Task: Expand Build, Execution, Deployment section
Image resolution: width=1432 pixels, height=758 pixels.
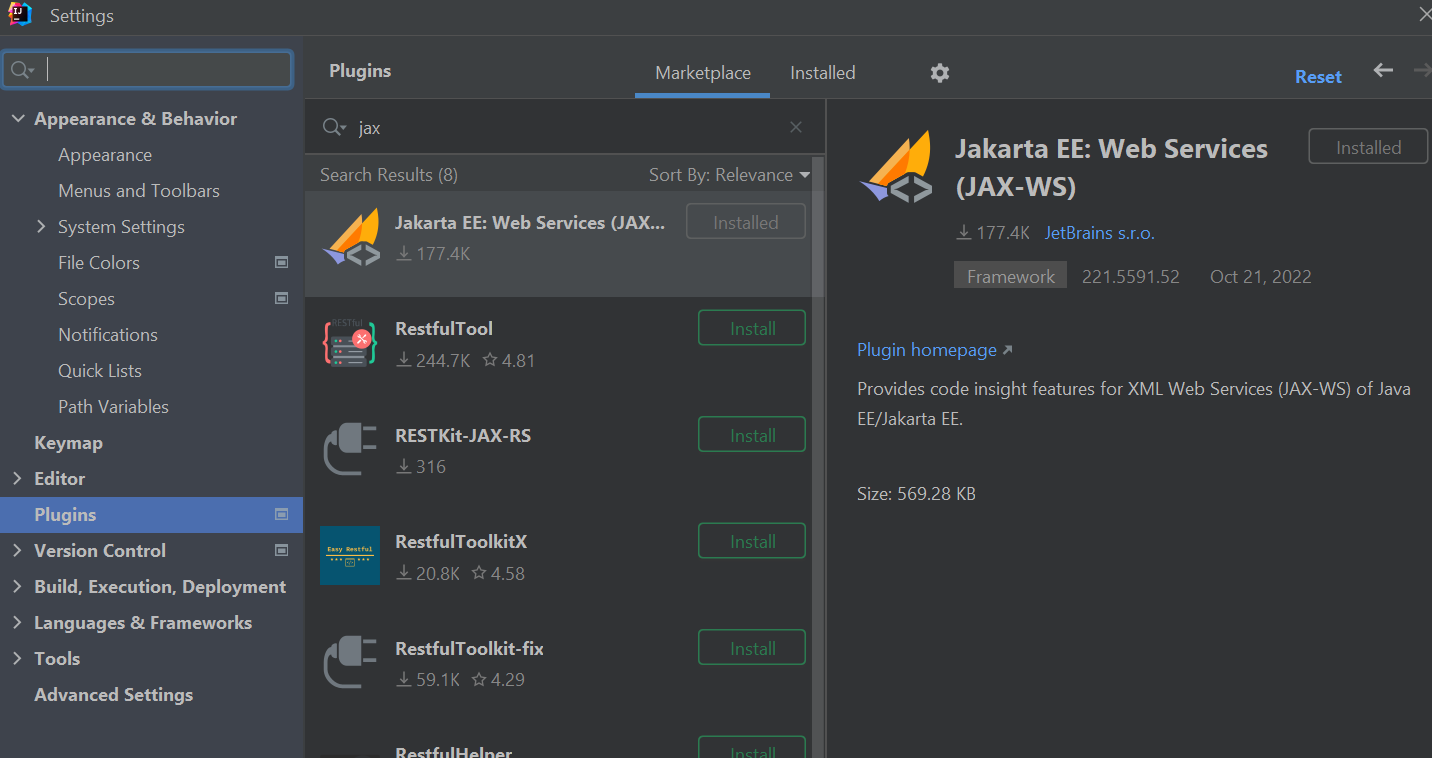Action: 17,587
